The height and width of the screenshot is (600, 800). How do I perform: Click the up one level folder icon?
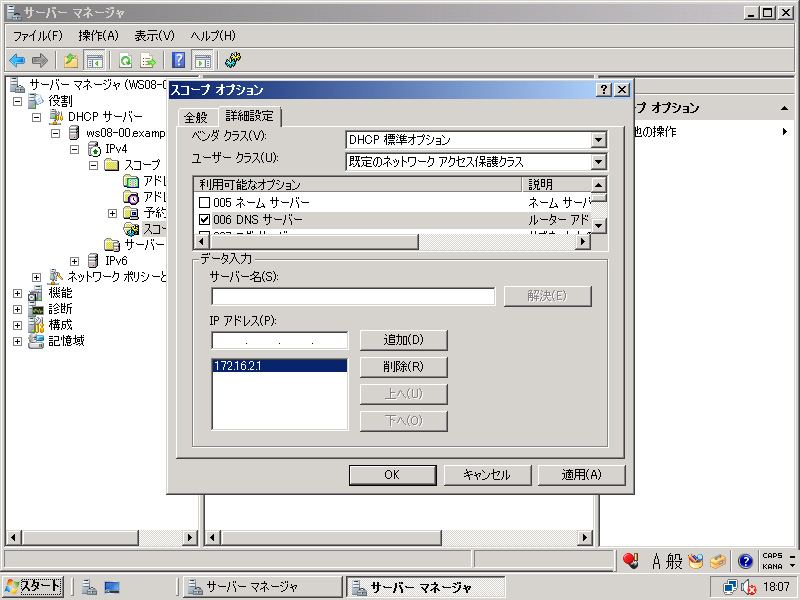tap(71, 60)
